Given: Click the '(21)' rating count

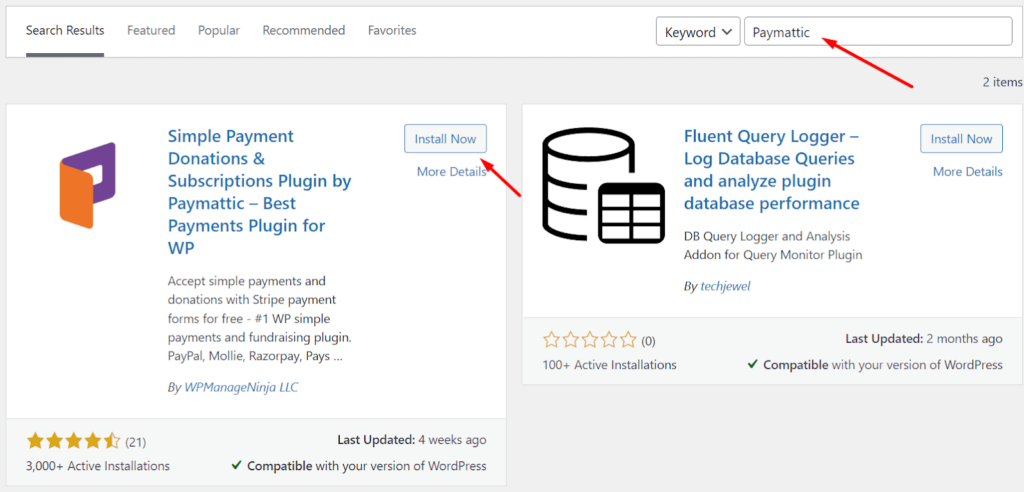Looking at the screenshot, I should [x=135, y=442].
